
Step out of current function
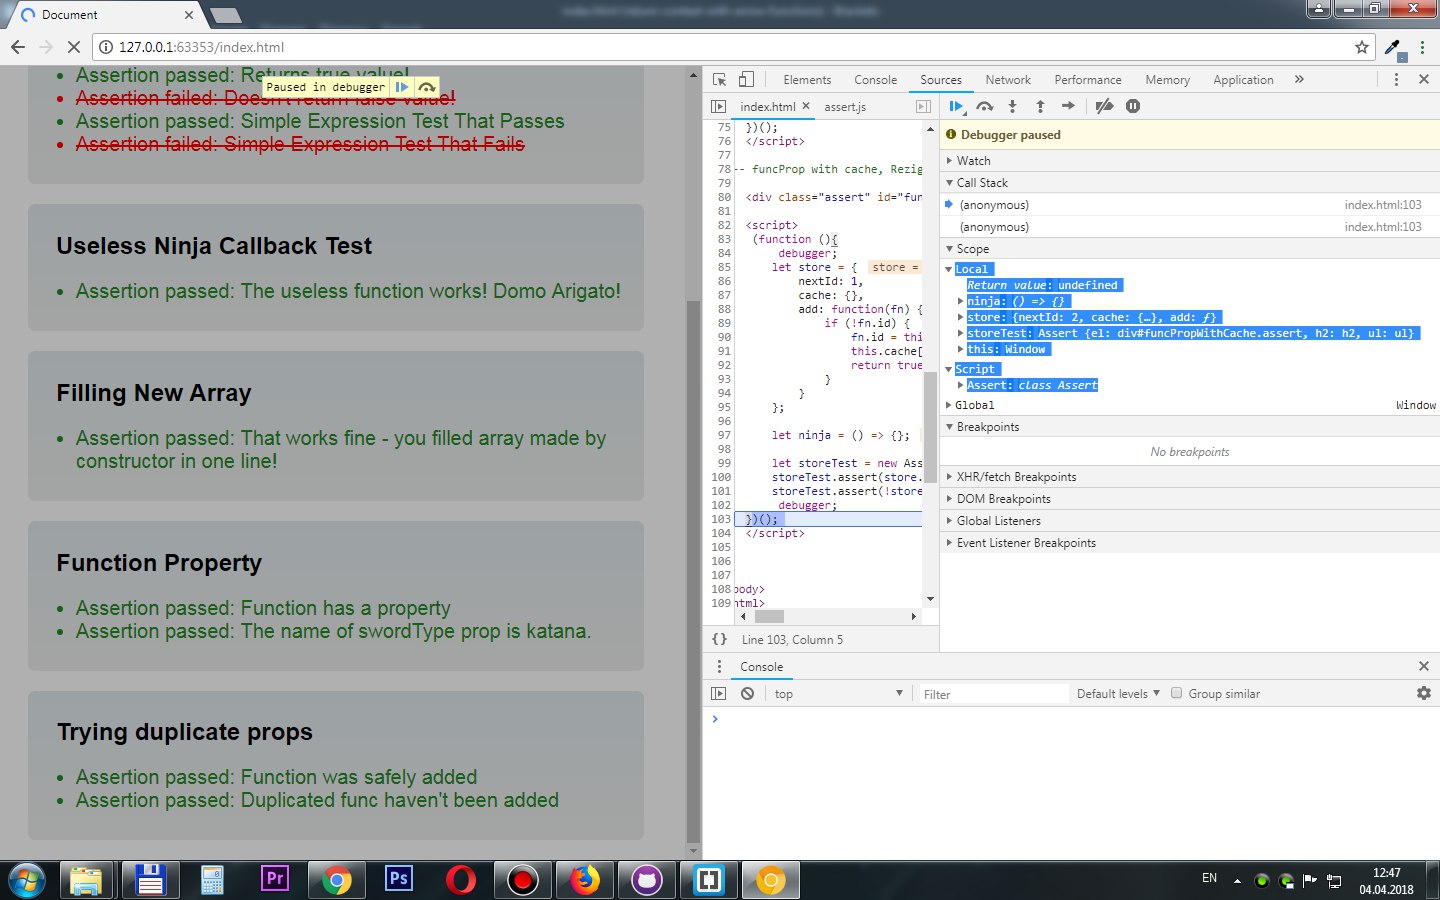[1040, 106]
